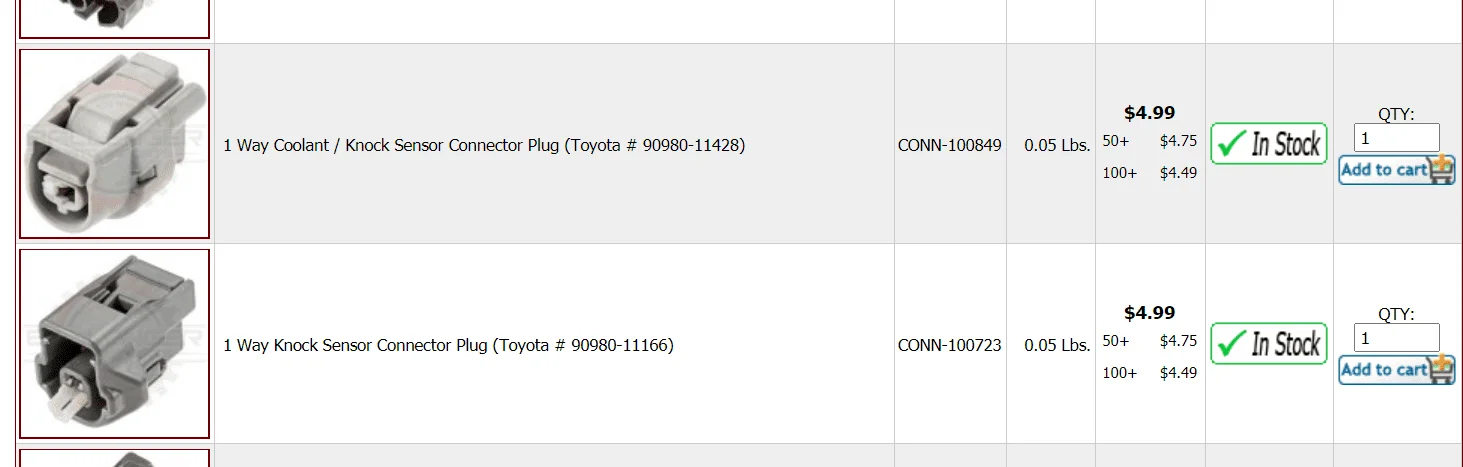Click cart icon on Add to cart for CONN-100849
This screenshot has height=467, width=1463.
coord(1442,169)
